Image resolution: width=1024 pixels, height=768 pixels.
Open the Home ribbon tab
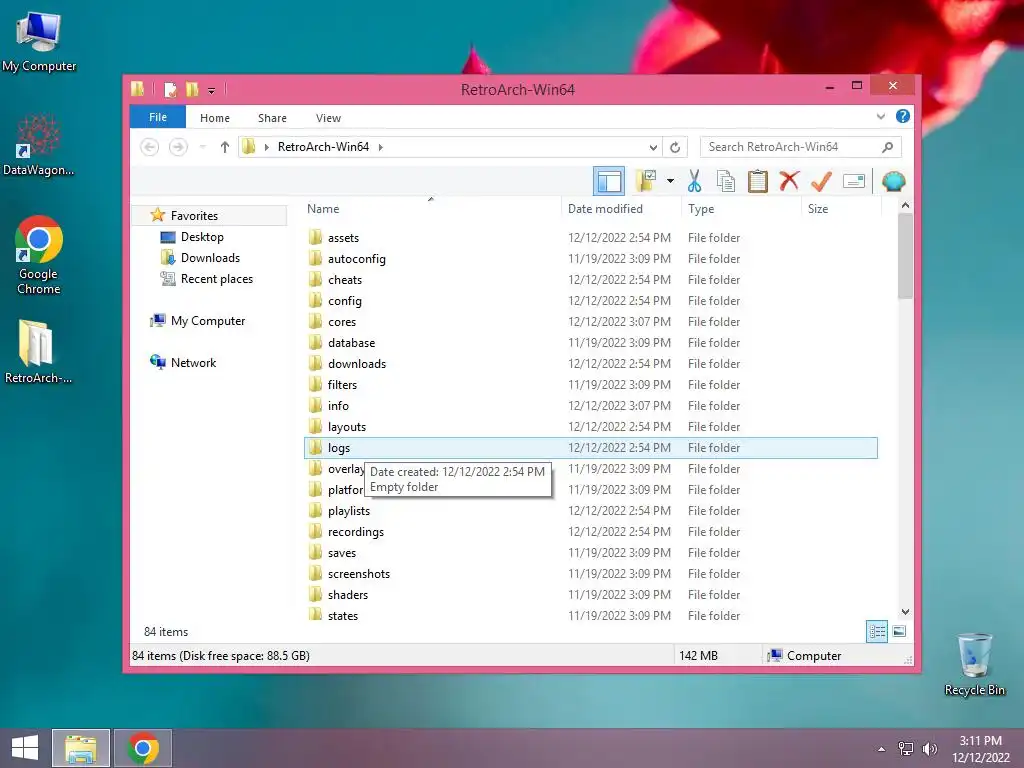point(215,118)
